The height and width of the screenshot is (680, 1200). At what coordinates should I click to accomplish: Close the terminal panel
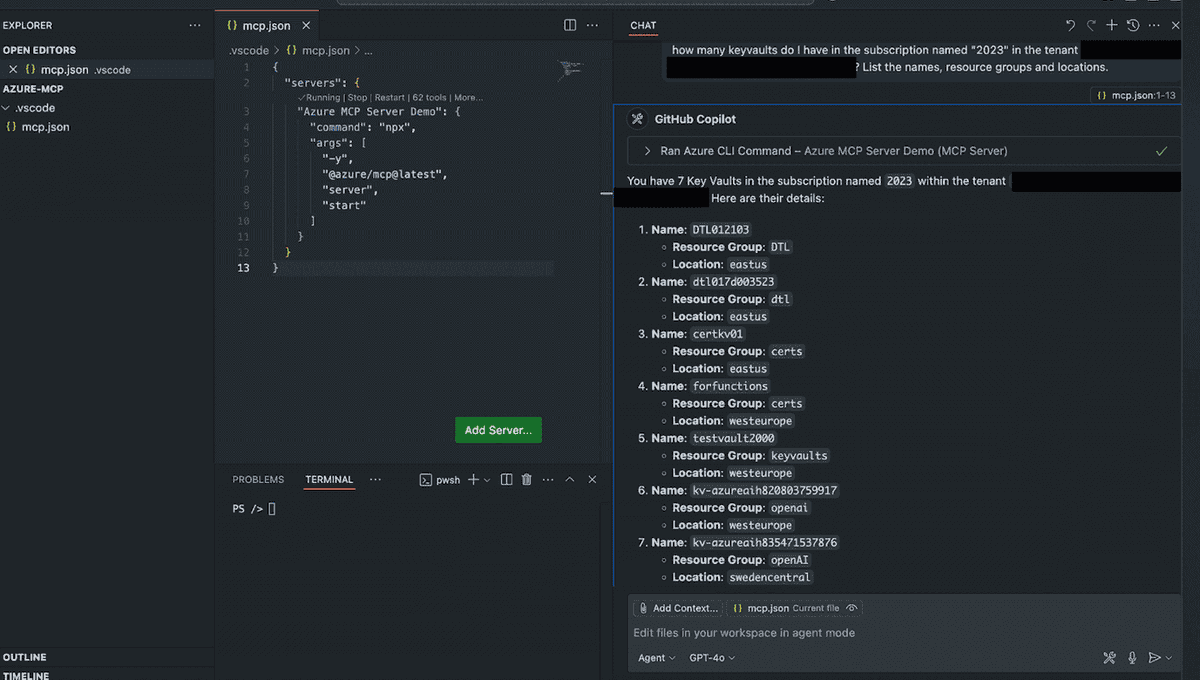(x=592, y=480)
